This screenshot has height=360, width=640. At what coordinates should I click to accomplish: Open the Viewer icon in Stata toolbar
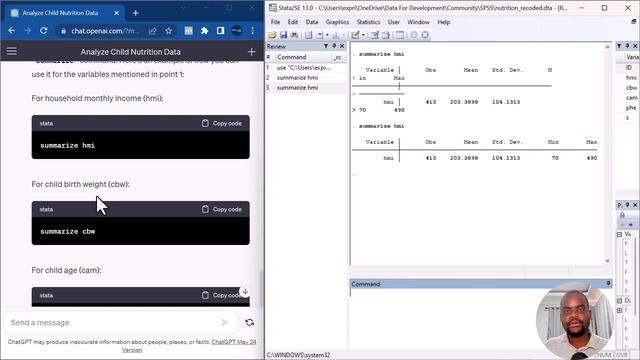[x=320, y=35]
